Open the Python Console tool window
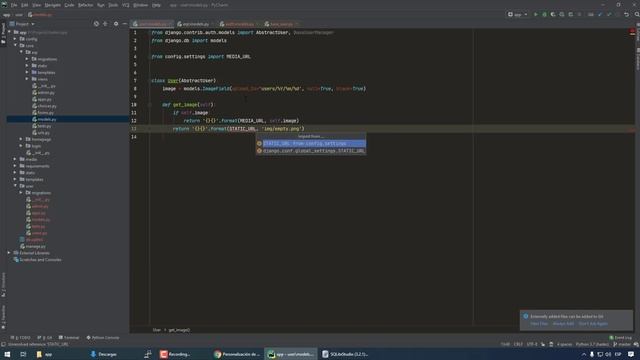640x360 pixels. click(x=103, y=338)
